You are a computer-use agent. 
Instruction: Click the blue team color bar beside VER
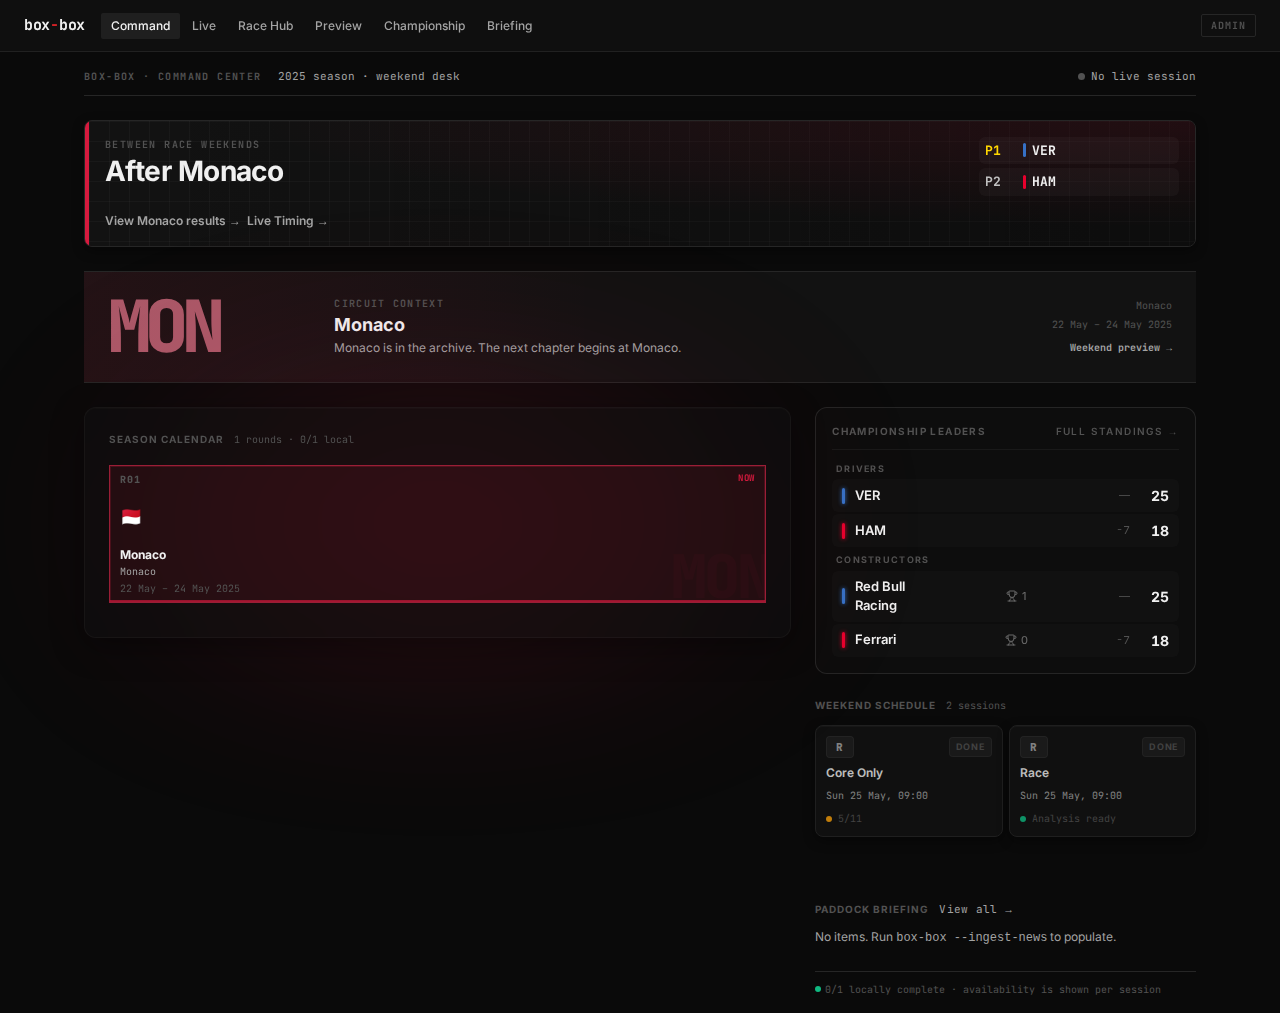click(843, 496)
